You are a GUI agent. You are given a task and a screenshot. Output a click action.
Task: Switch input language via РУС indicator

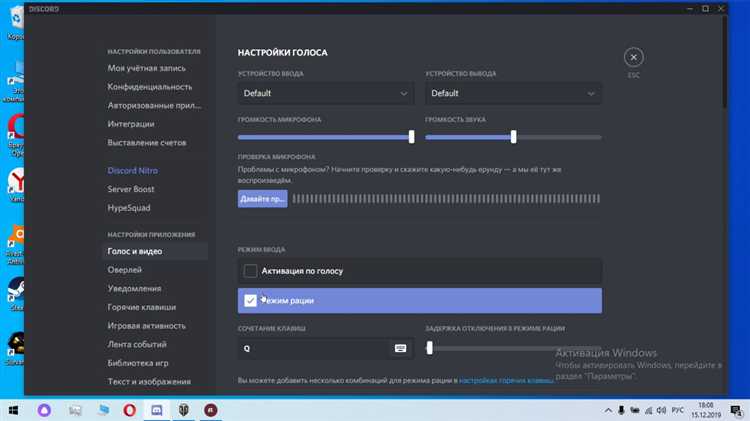tap(677, 410)
